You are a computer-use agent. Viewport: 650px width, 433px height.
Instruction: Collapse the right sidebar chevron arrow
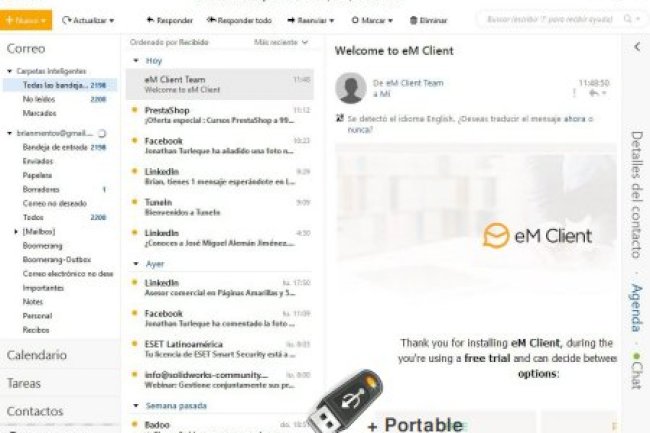(x=637, y=47)
